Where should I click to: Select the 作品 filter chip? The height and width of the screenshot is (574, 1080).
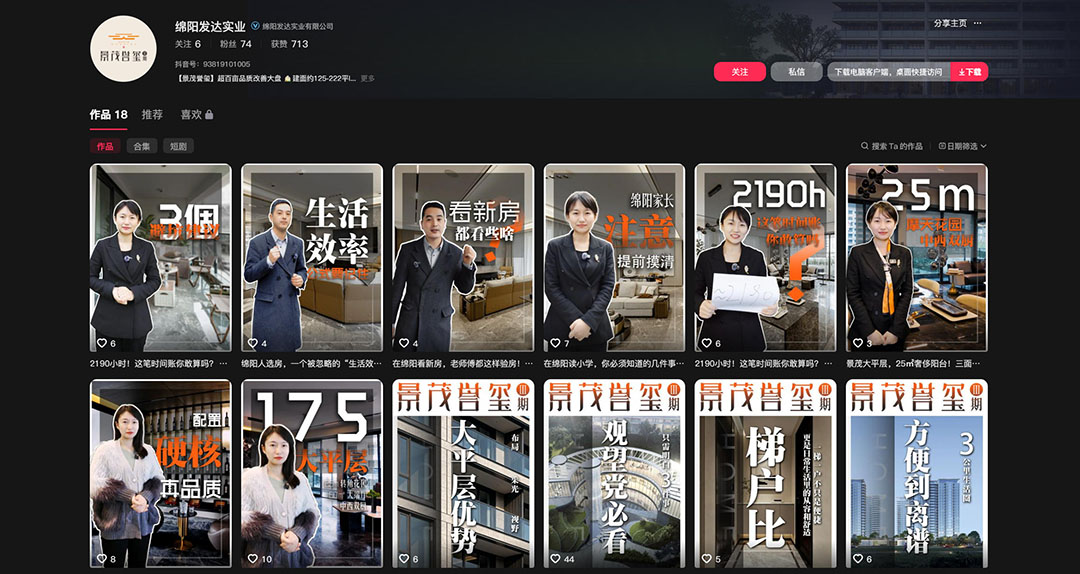(105, 146)
